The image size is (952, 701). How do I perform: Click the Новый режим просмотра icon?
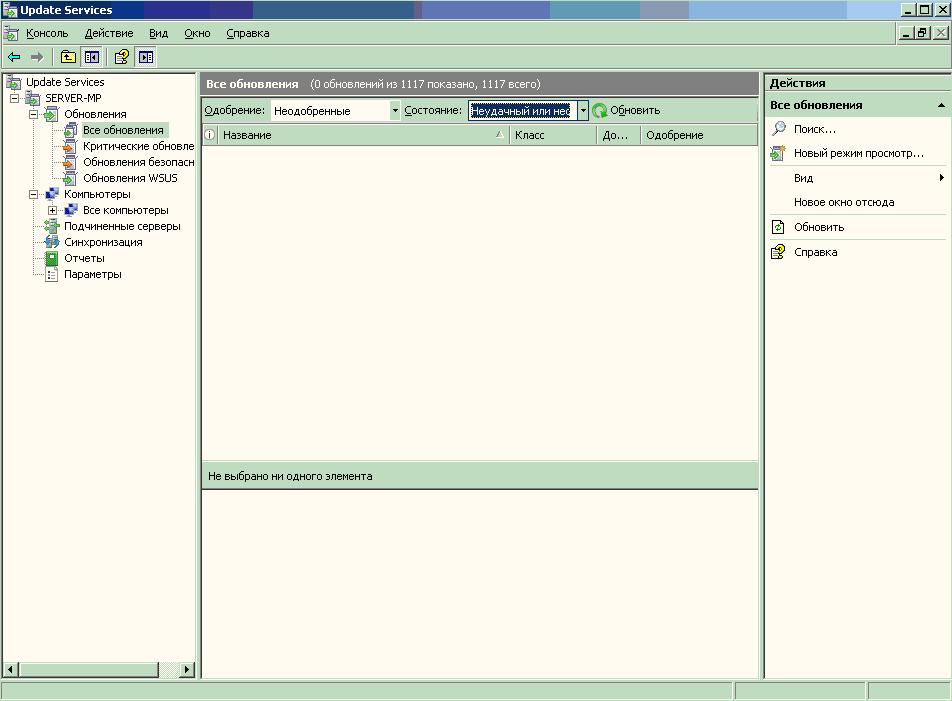778,153
